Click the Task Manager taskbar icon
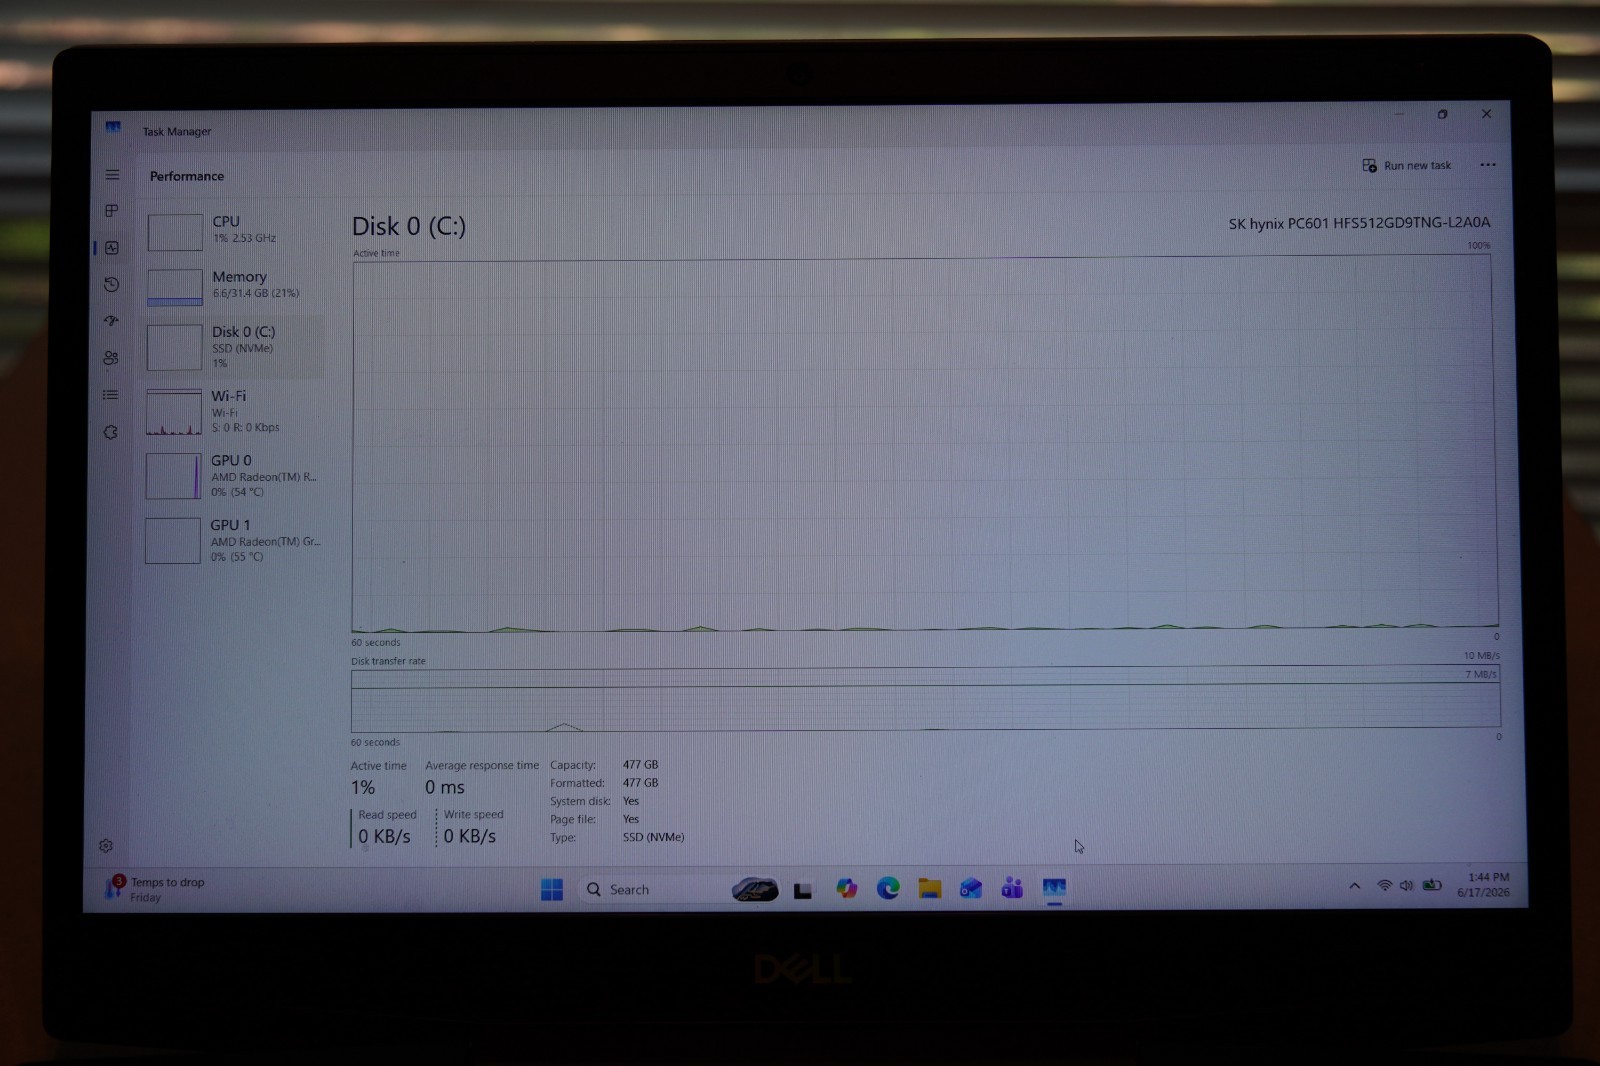 [x=1054, y=888]
